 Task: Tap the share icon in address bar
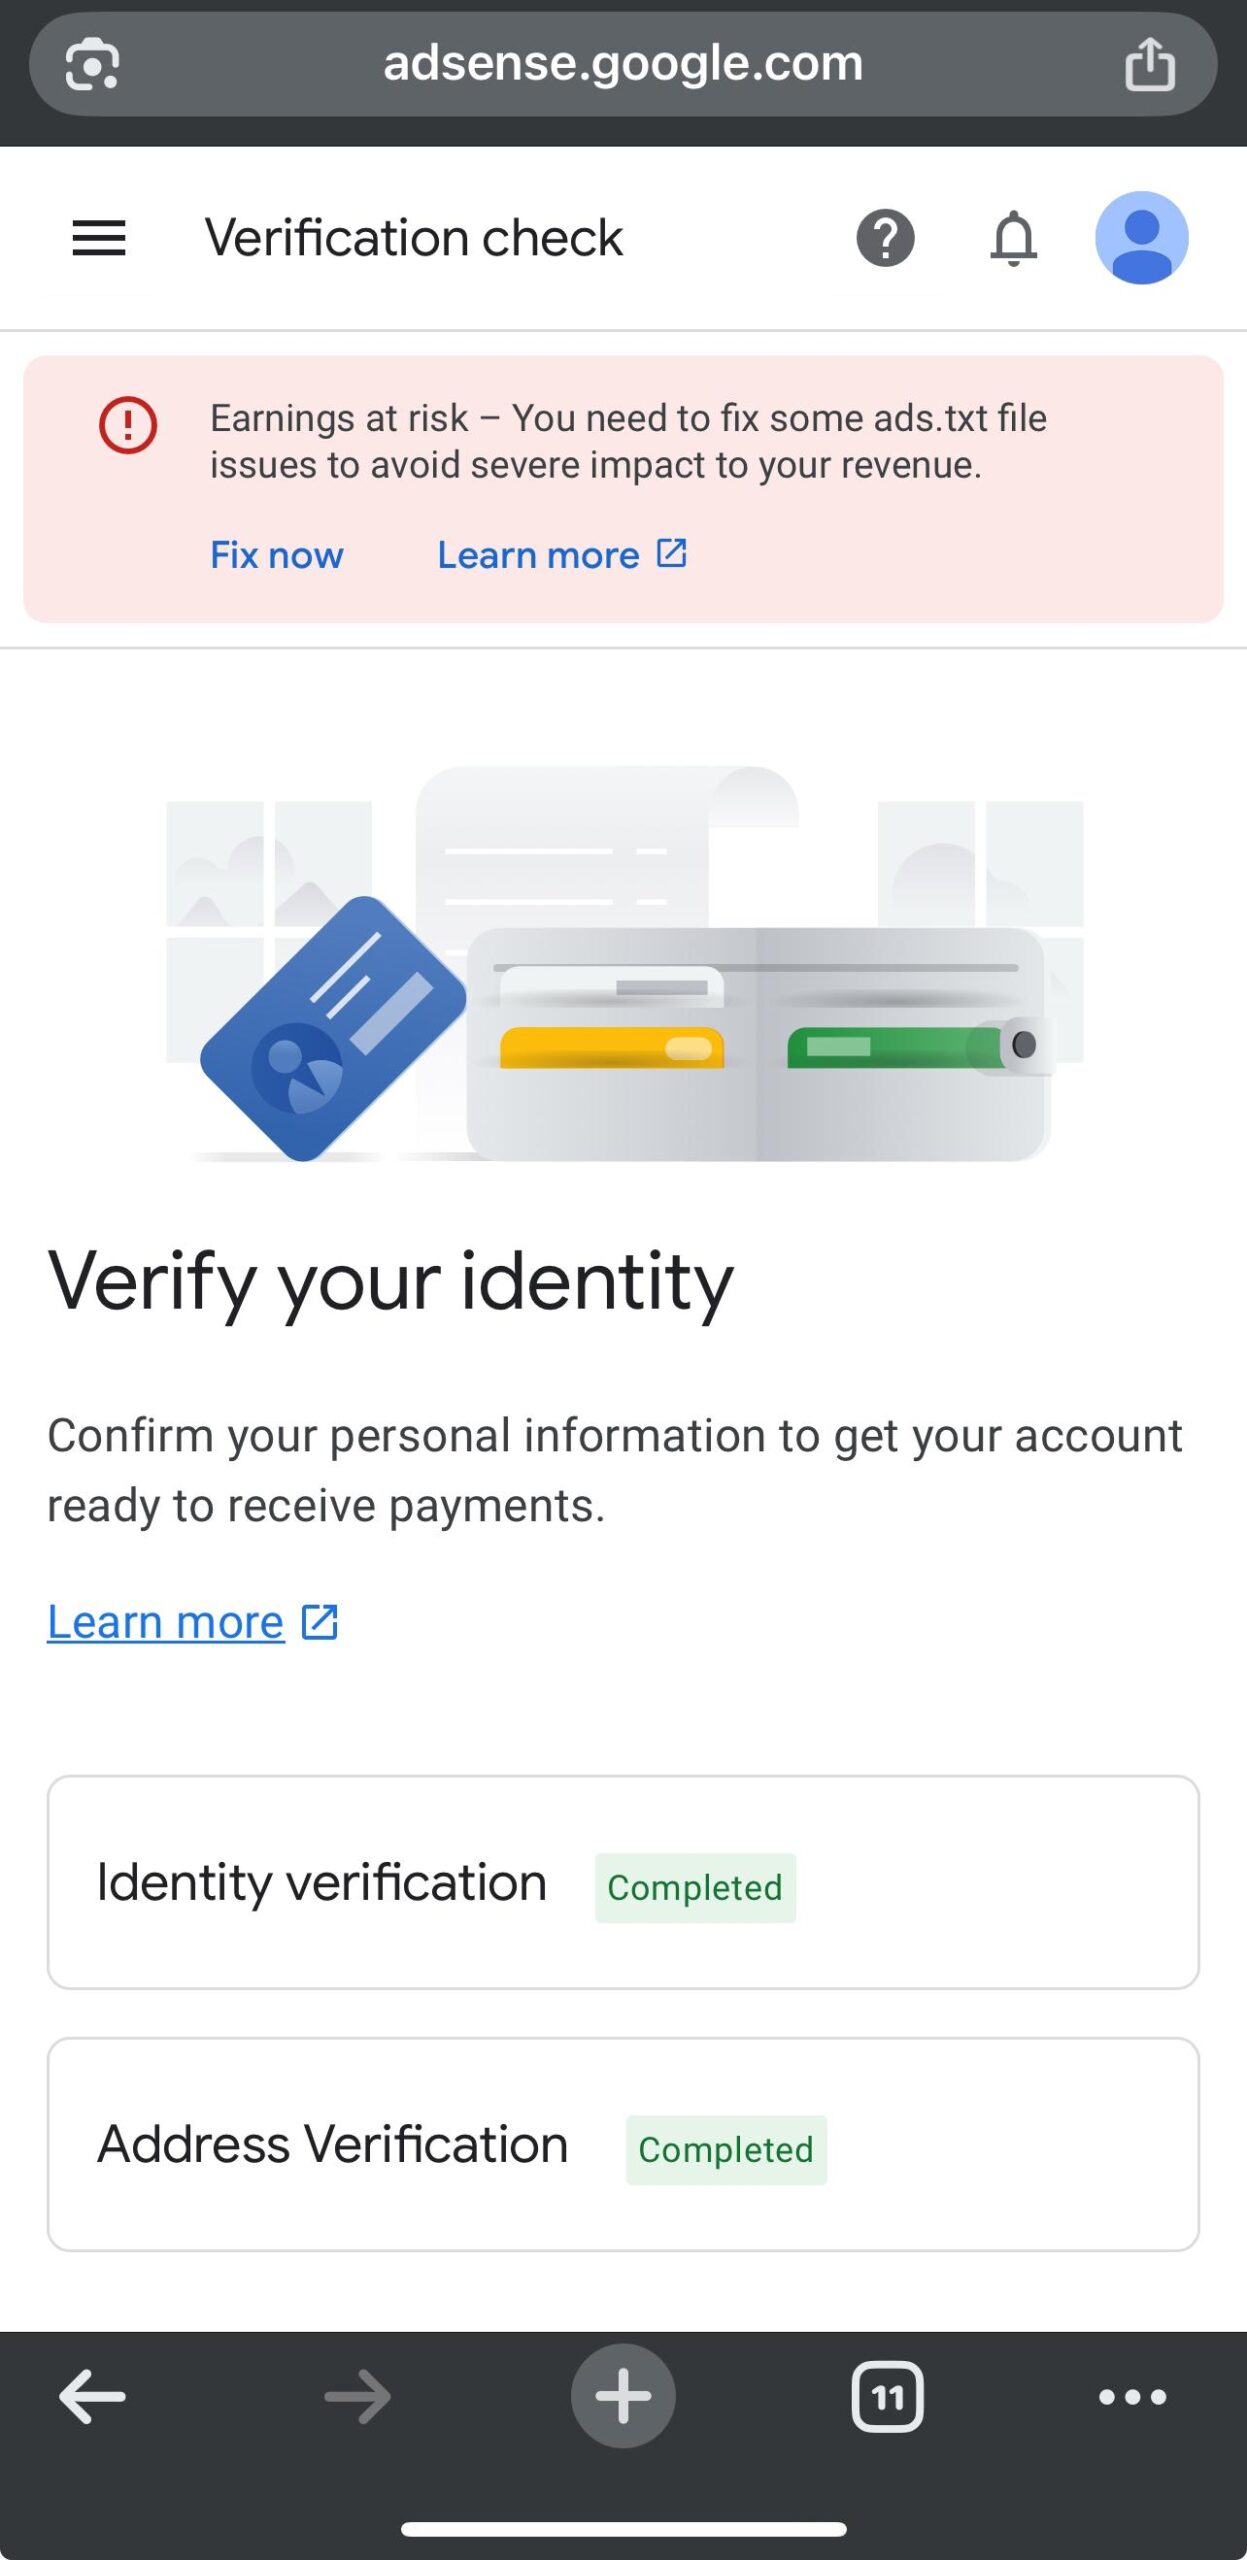coord(1149,64)
